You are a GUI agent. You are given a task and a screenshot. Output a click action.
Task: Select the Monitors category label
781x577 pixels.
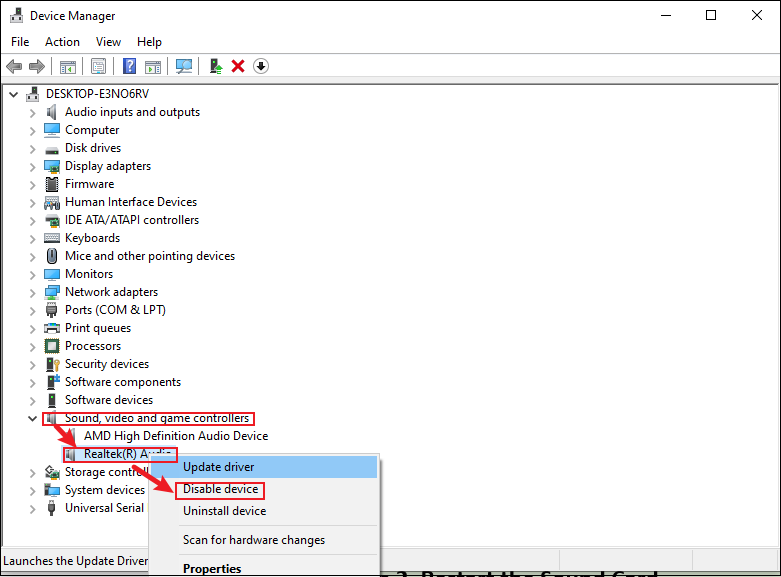coord(89,274)
